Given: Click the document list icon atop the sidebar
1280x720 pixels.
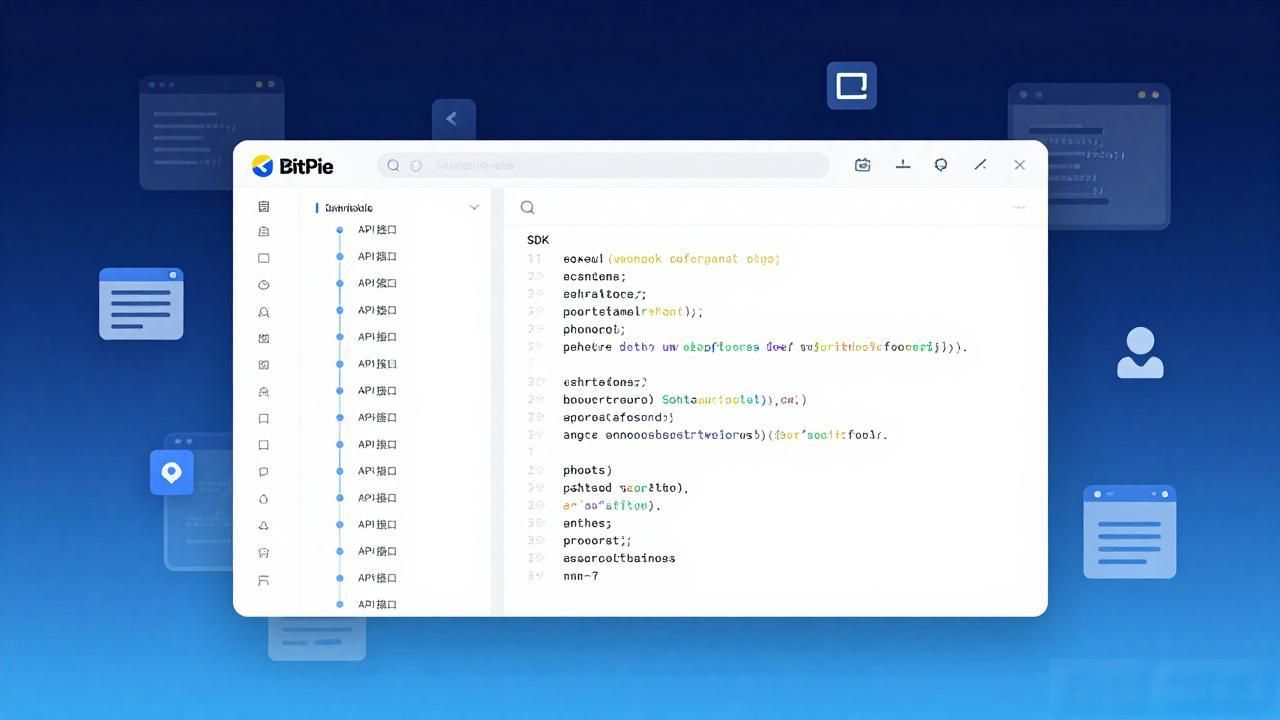Looking at the screenshot, I should tap(264, 207).
